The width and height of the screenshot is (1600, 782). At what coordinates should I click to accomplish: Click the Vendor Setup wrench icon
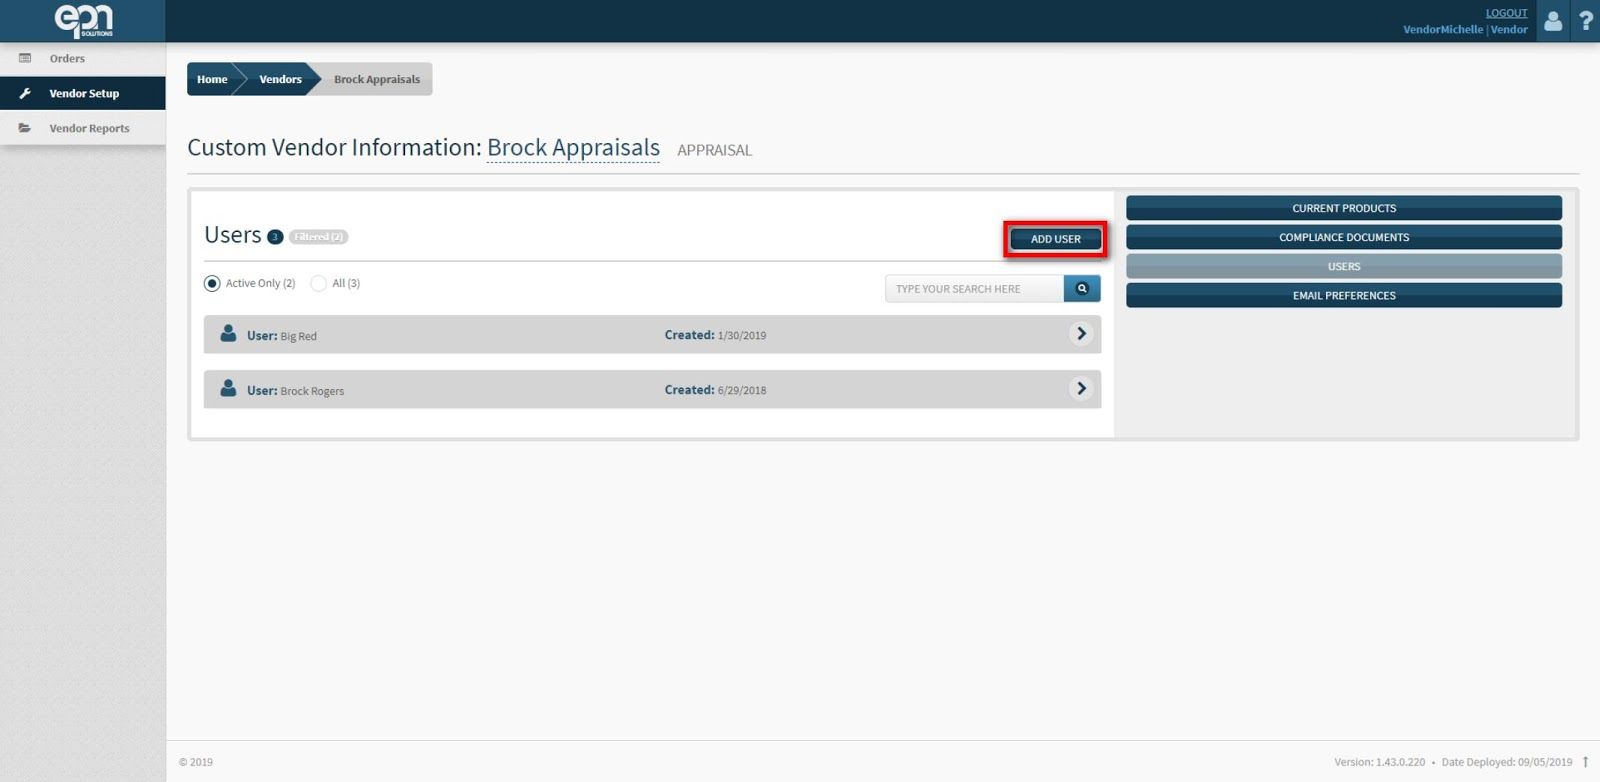[25, 93]
